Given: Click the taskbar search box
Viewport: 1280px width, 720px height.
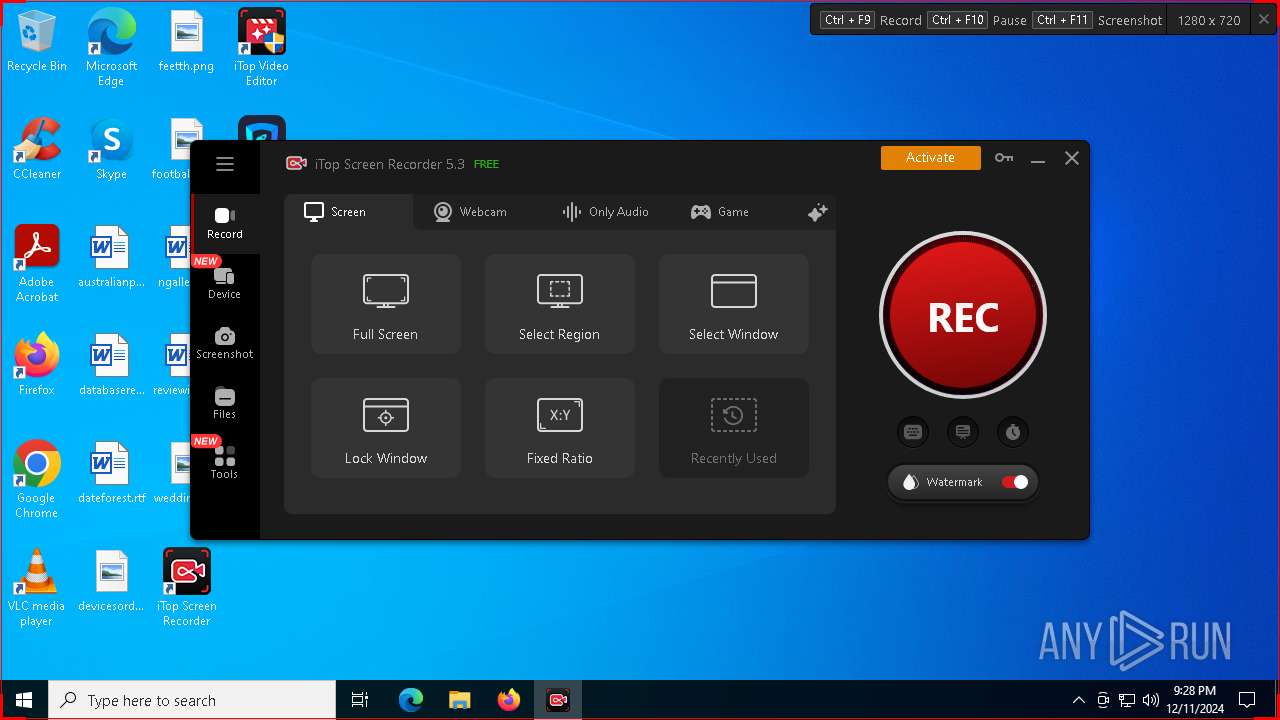Looking at the screenshot, I should [x=192, y=700].
